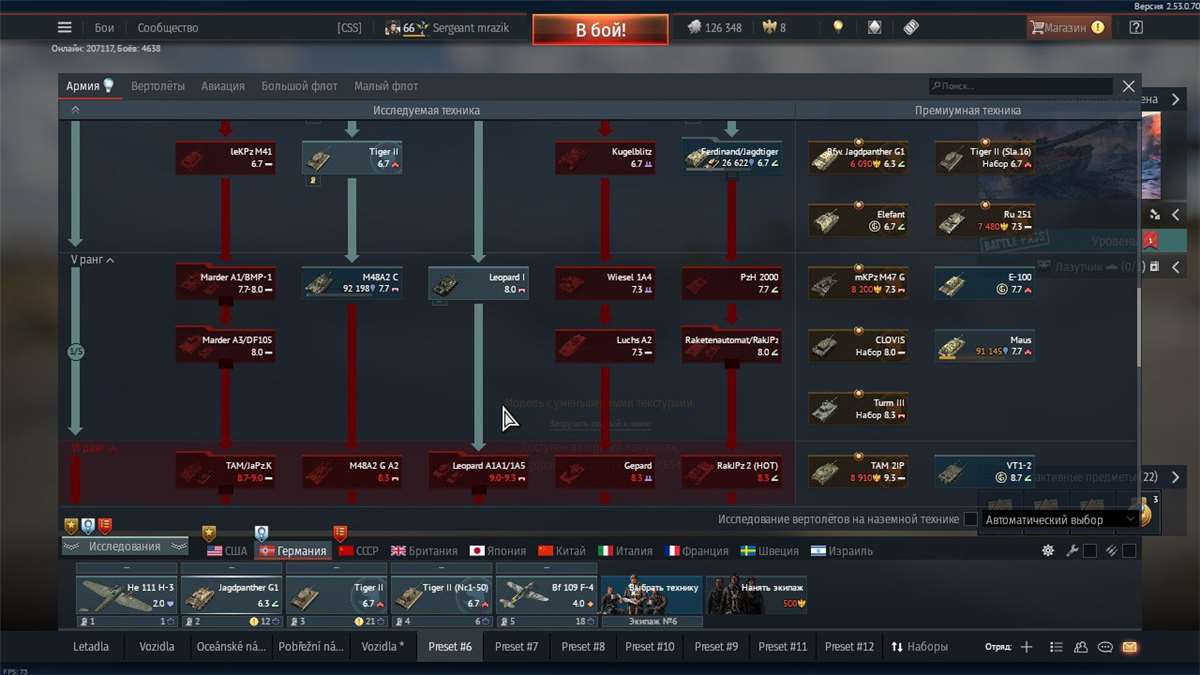Click the lightbulb event icon in the top bar

(x=838, y=27)
